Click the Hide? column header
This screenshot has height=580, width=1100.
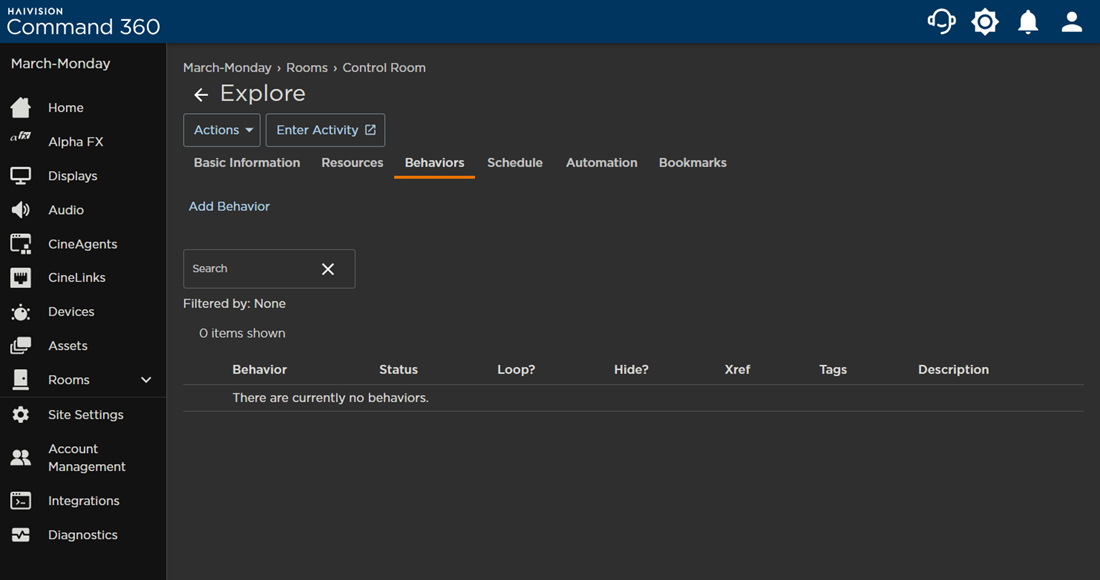click(x=631, y=370)
